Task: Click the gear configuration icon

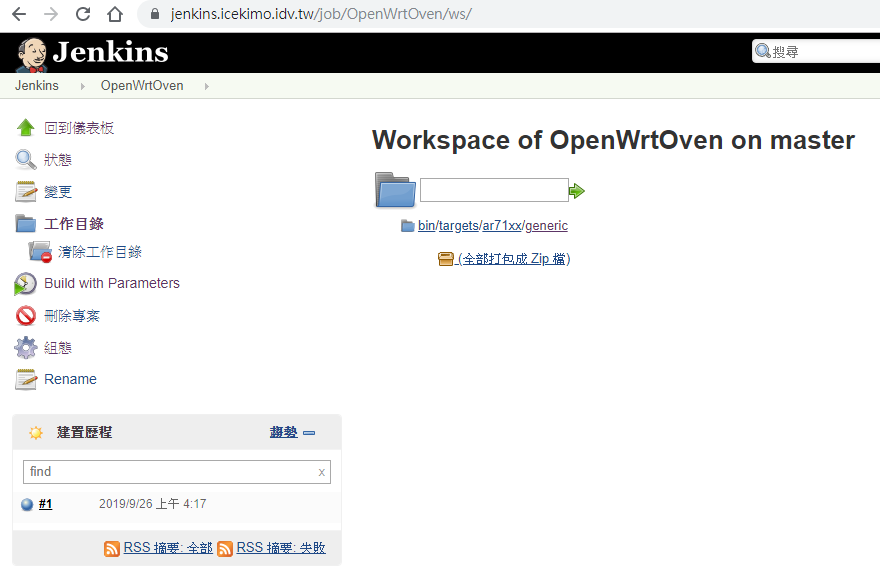Action: pos(25,348)
